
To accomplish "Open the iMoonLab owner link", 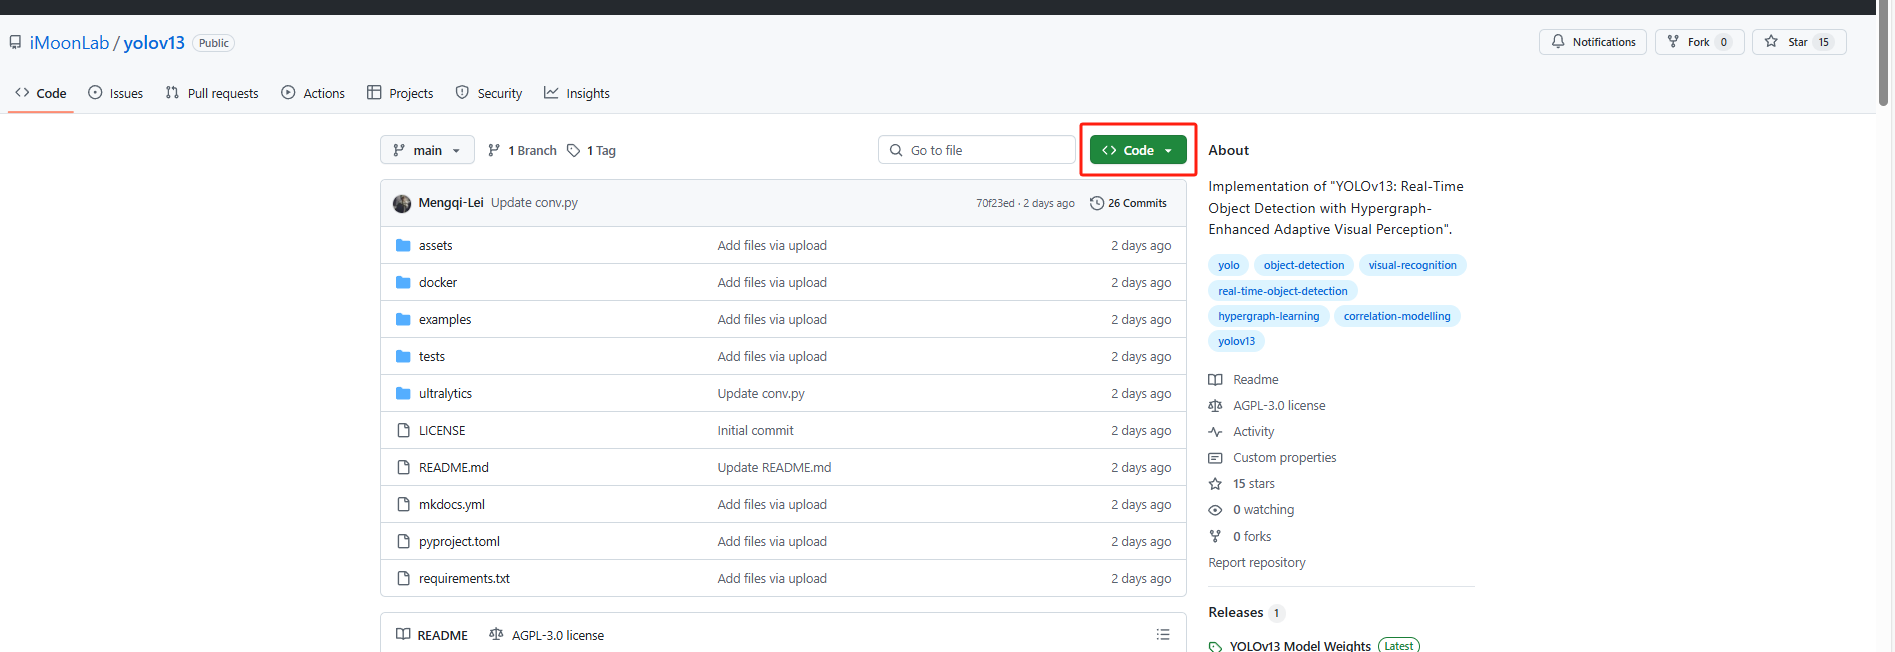I will [x=69, y=43].
